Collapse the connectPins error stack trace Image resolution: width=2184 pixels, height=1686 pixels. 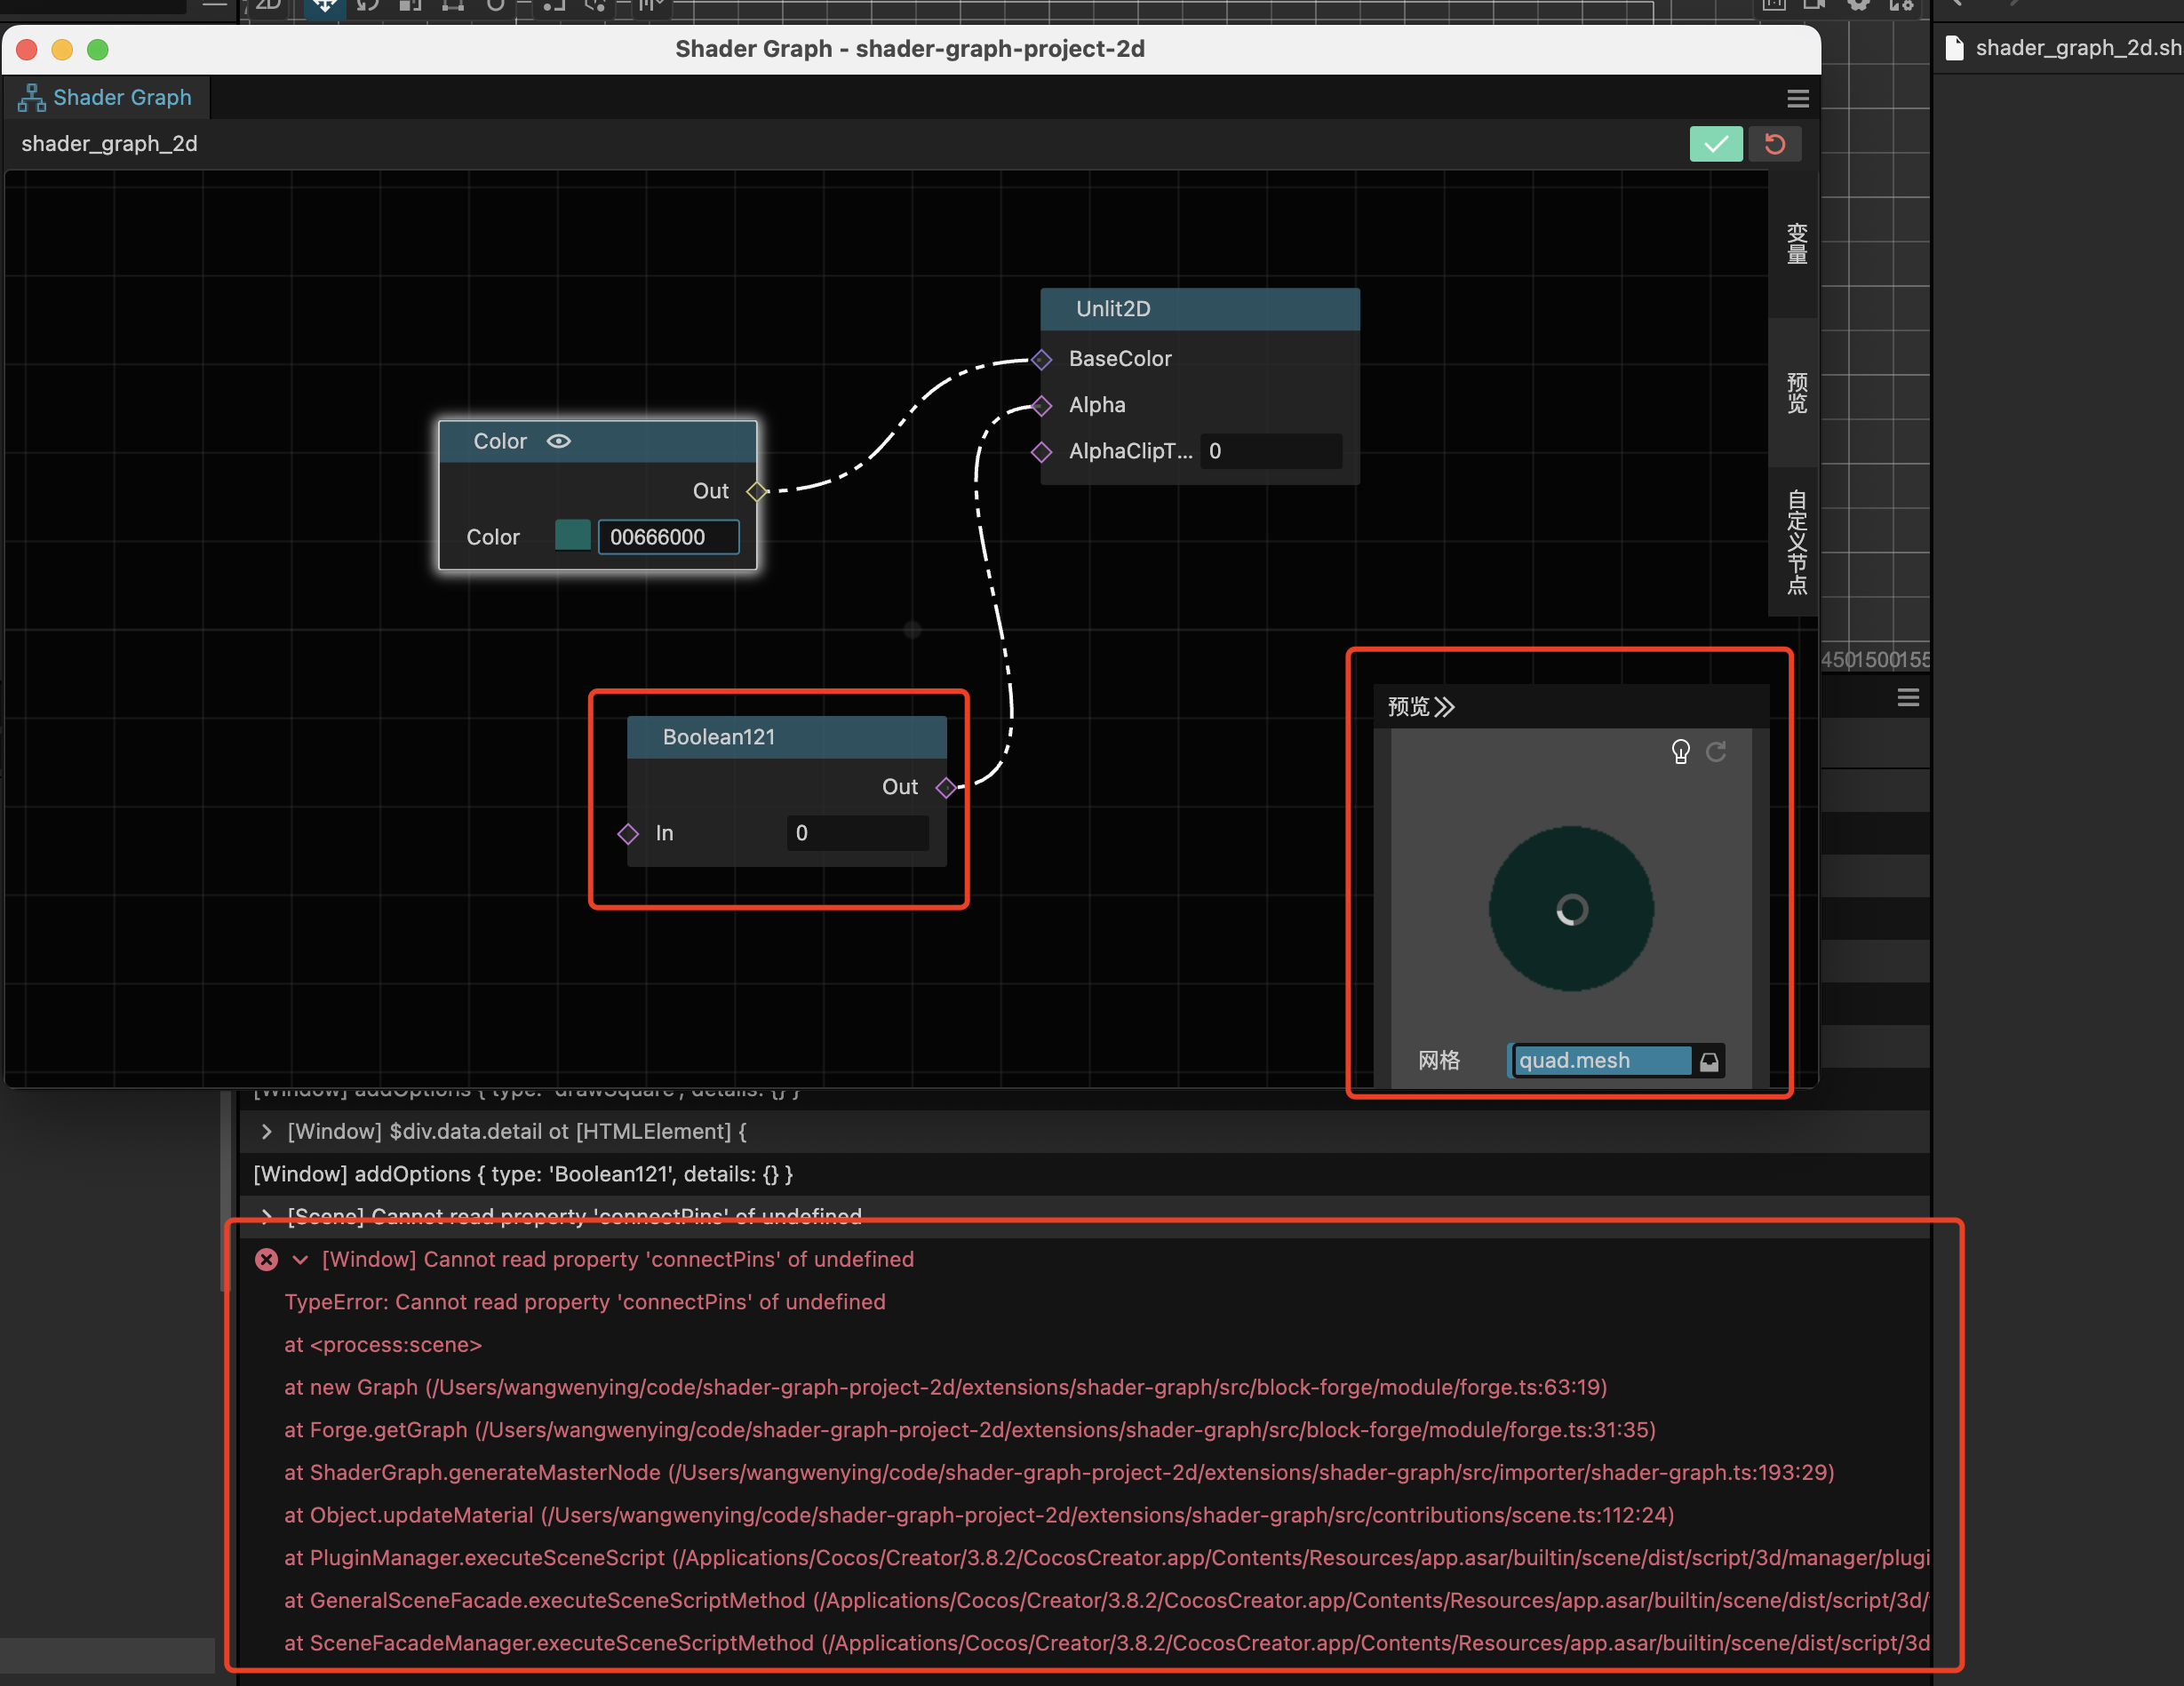(x=300, y=1260)
